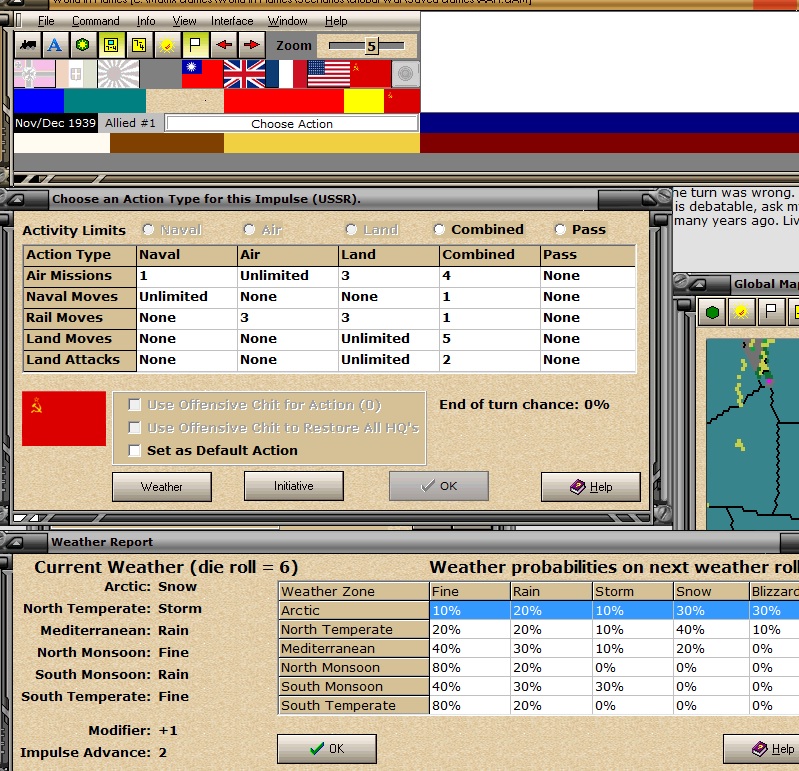The height and width of the screenshot is (771, 799).
Task: Select the faded Italian flag
Action: coord(76,74)
